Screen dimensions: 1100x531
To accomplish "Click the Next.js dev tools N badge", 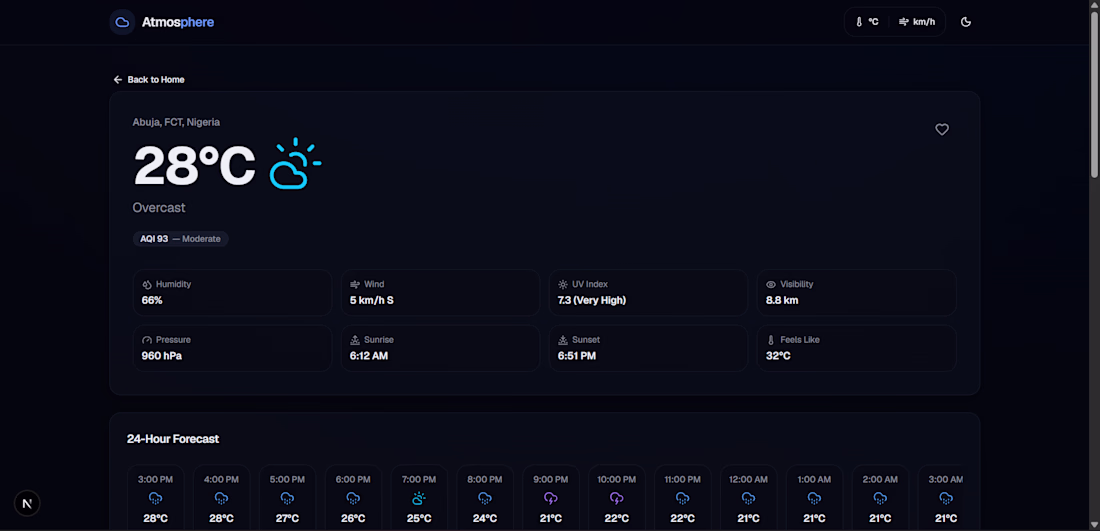I will coord(27,503).
